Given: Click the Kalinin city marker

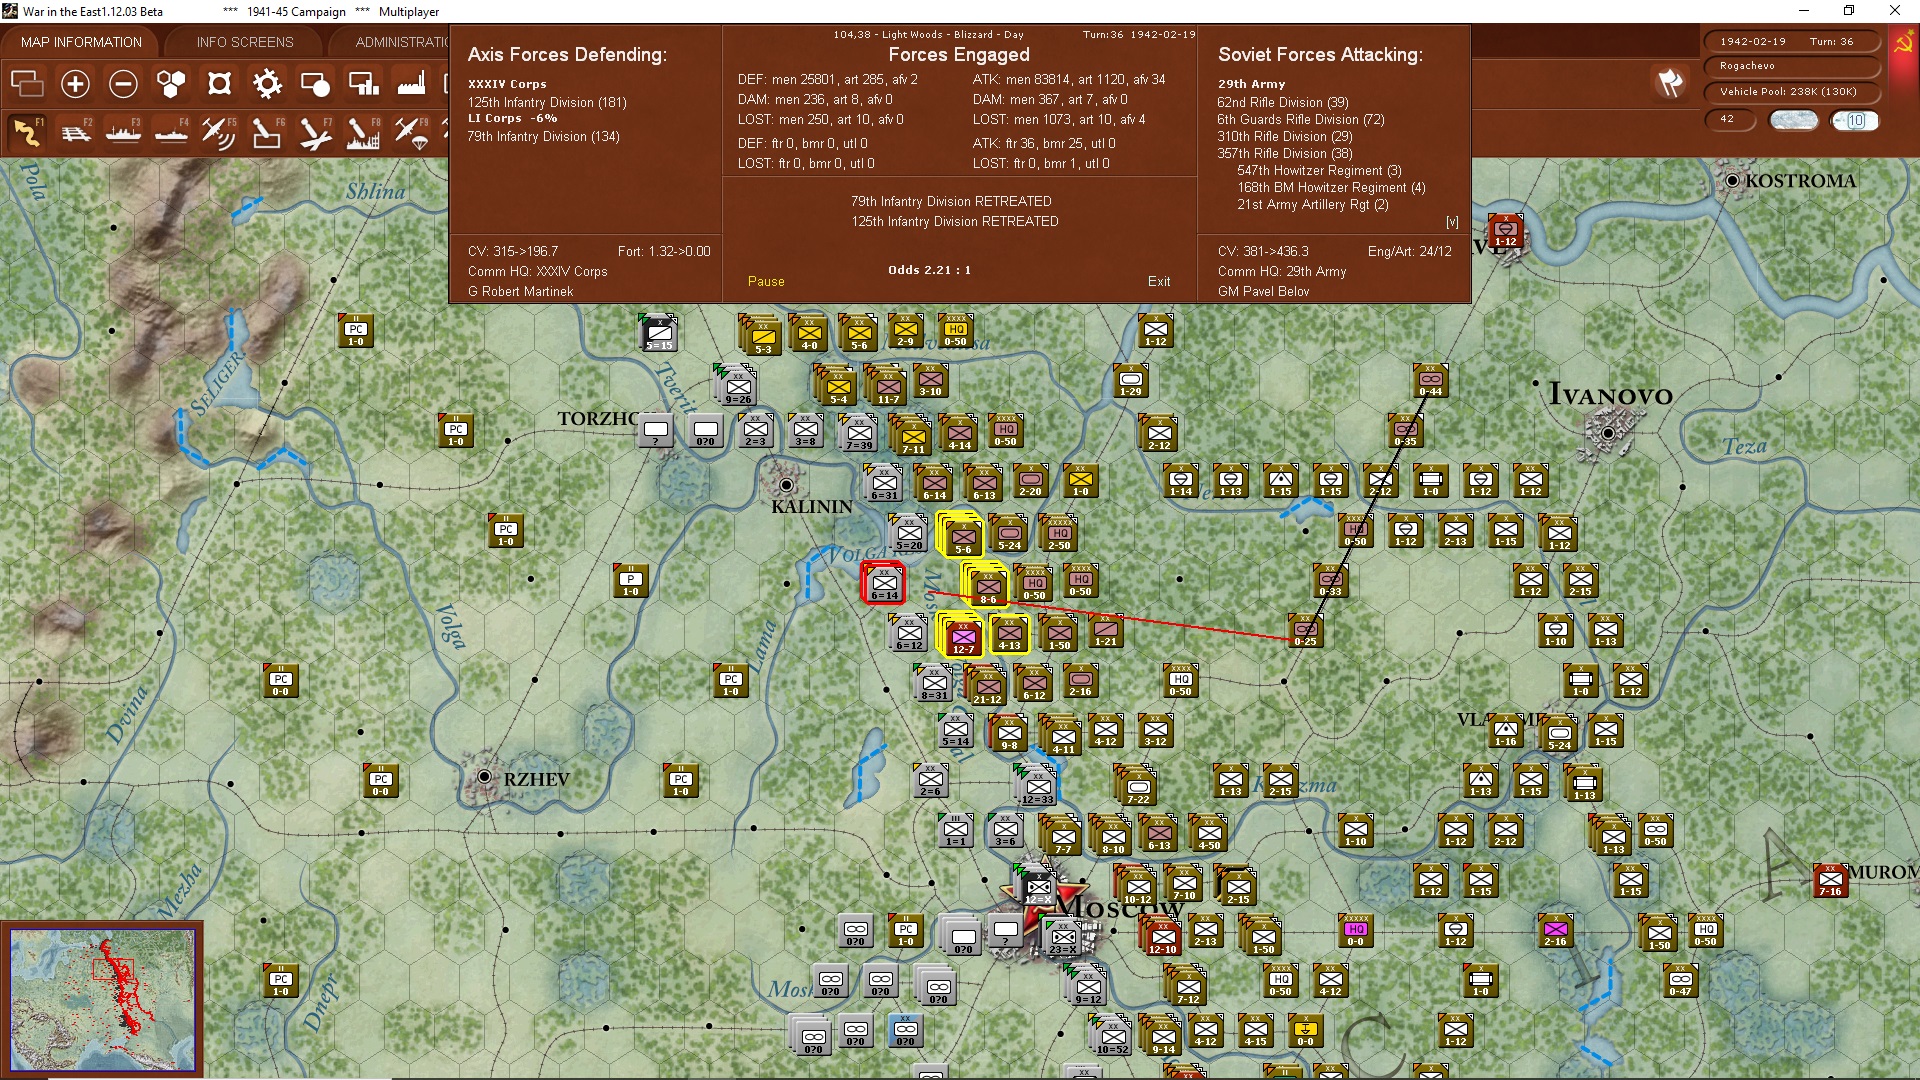Looking at the screenshot, I should [786, 485].
